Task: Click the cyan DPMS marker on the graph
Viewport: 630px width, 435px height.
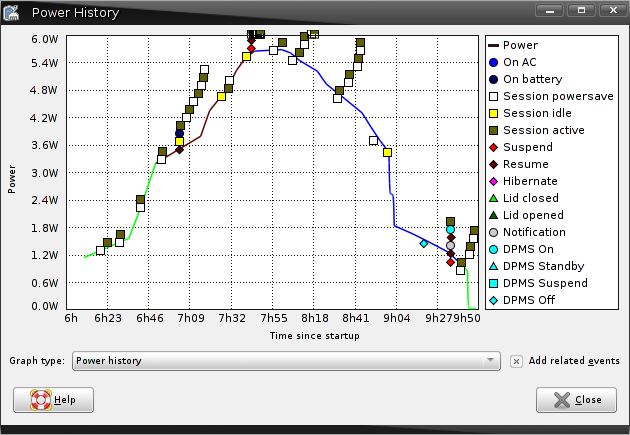Action: [424, 243]
